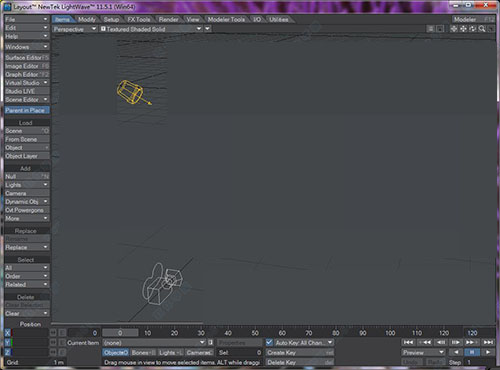Switch selection mode to Objects

point(116,352)
